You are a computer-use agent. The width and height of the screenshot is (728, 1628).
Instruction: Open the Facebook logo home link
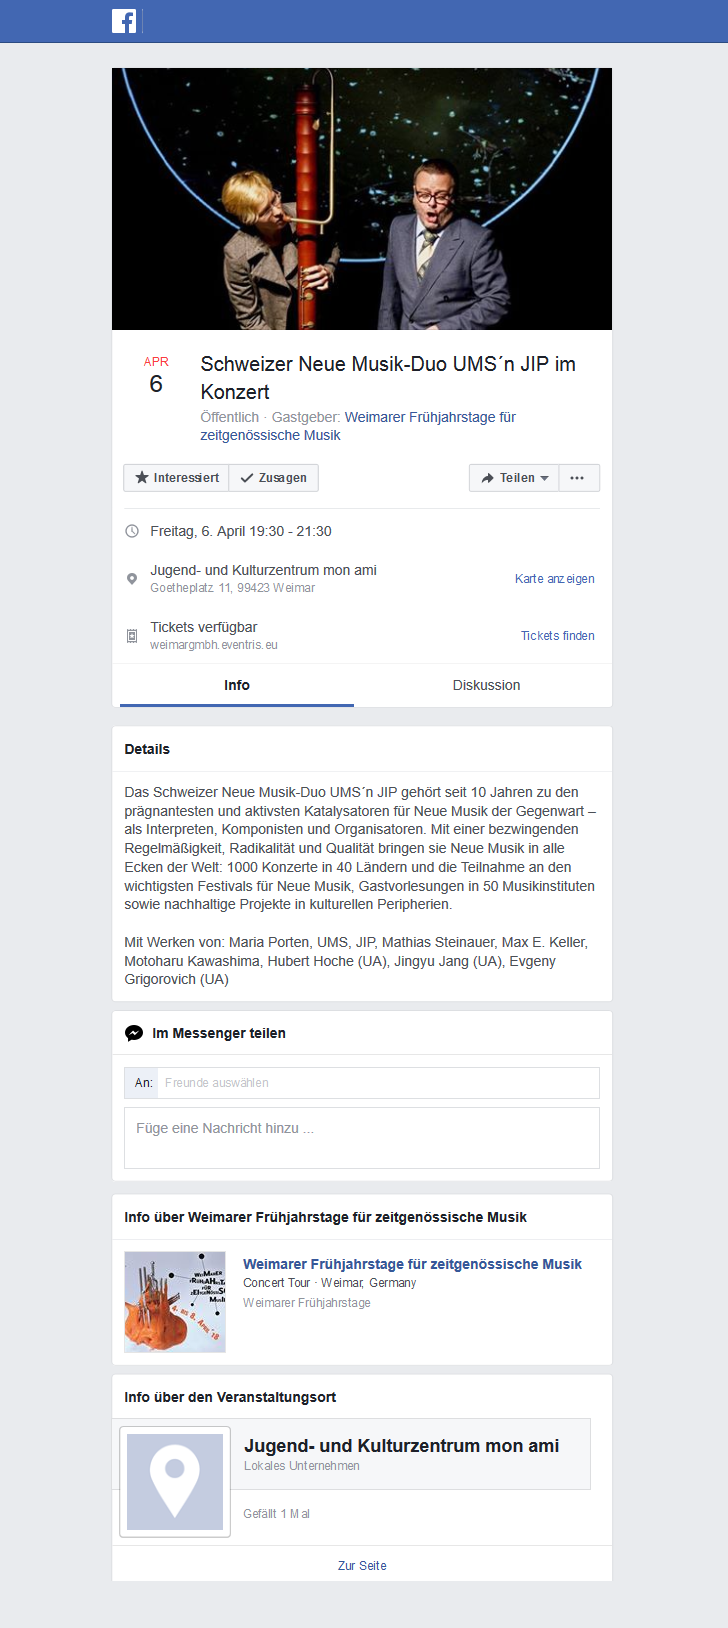pos(124,21)
